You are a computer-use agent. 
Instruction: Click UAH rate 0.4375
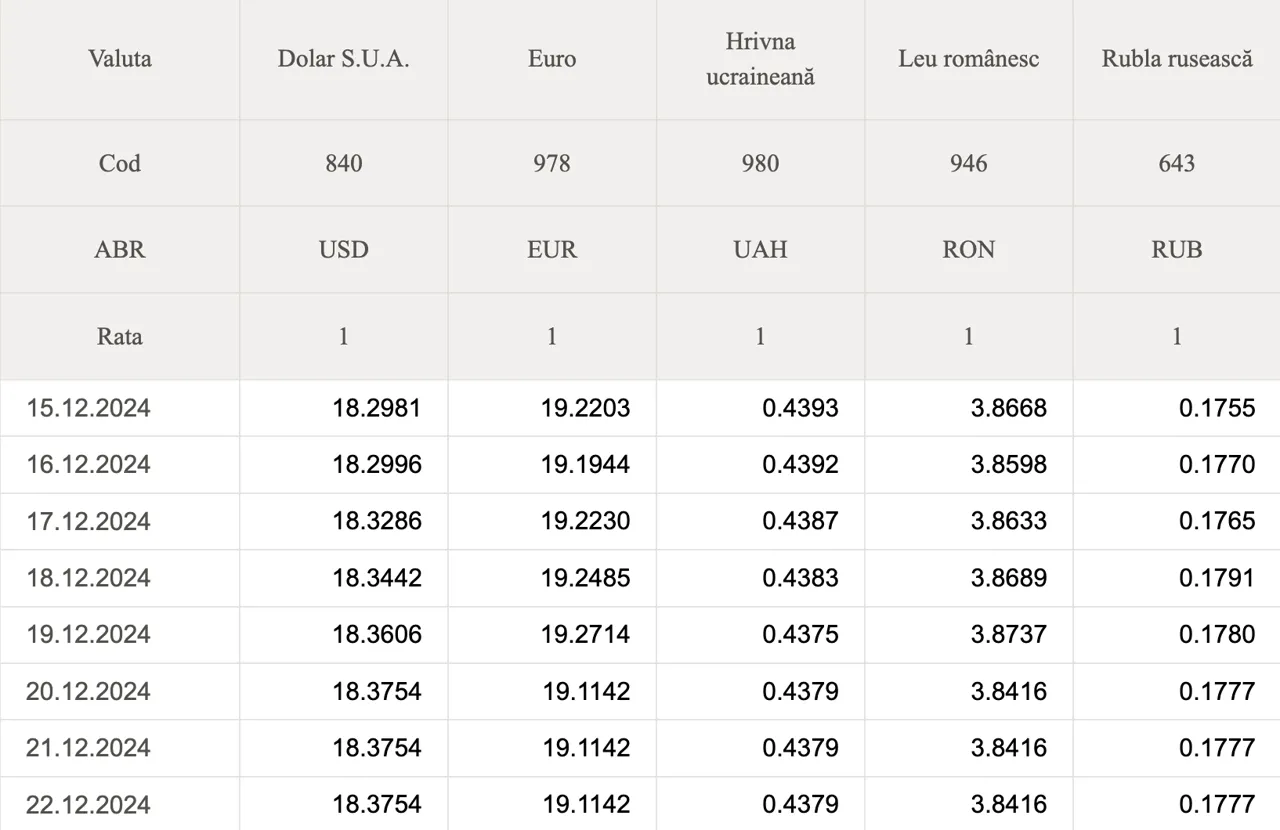(x=801, y=635)
